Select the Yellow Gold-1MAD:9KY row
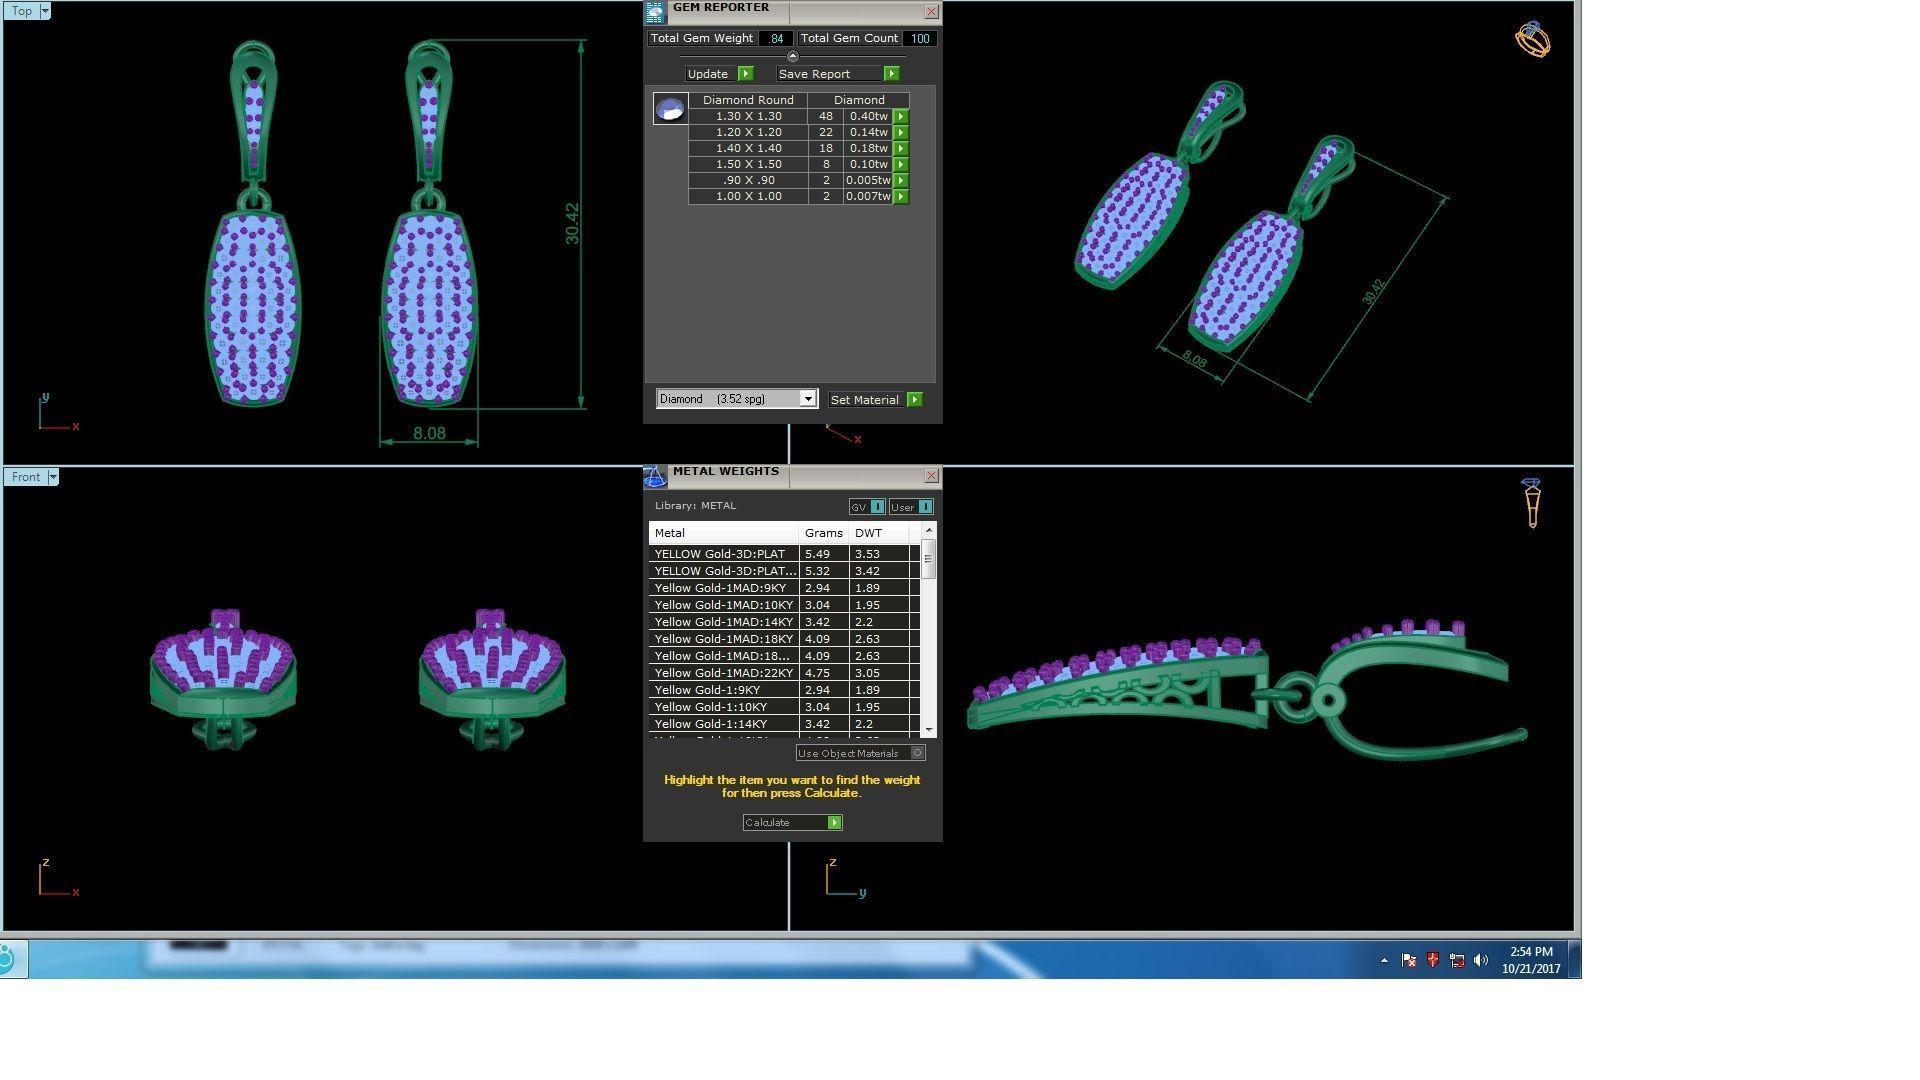The image size is (1920, 1080). click(785, 588)
